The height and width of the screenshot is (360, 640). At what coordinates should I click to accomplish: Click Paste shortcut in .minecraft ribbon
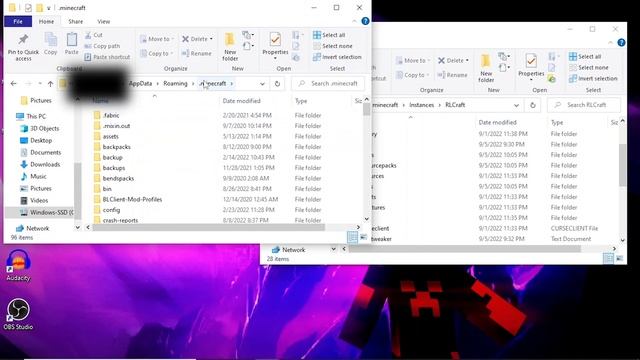point(107,57)
